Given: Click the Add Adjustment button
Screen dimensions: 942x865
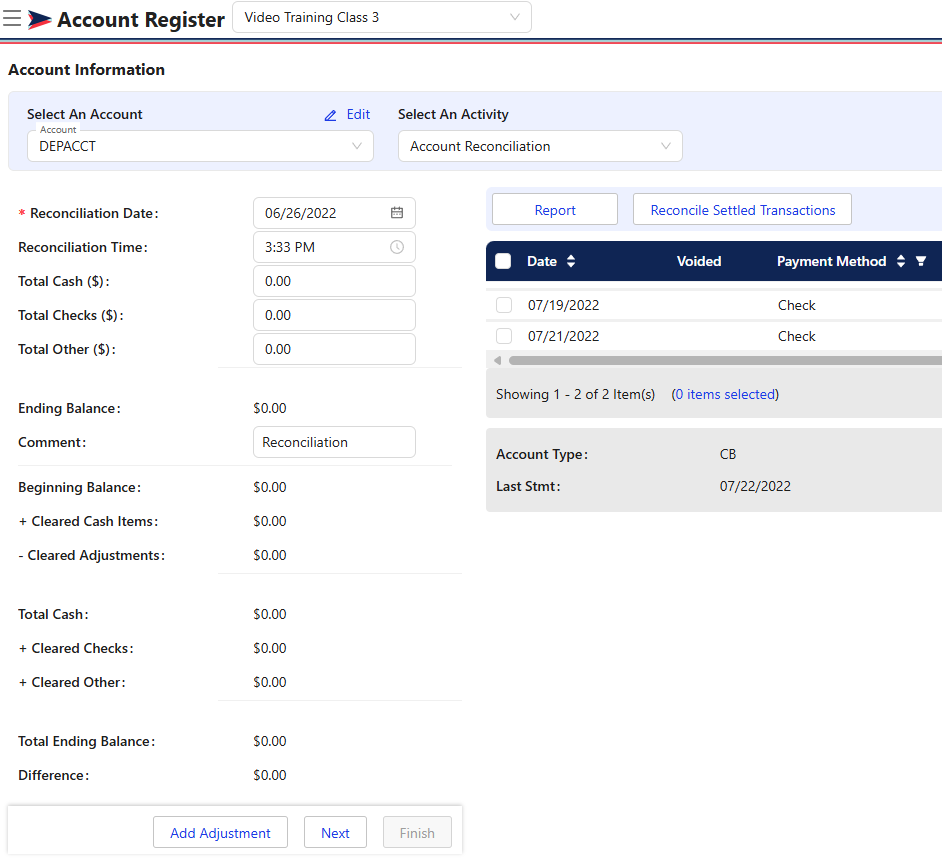Looking at the screenshot, I should [220, 833].
